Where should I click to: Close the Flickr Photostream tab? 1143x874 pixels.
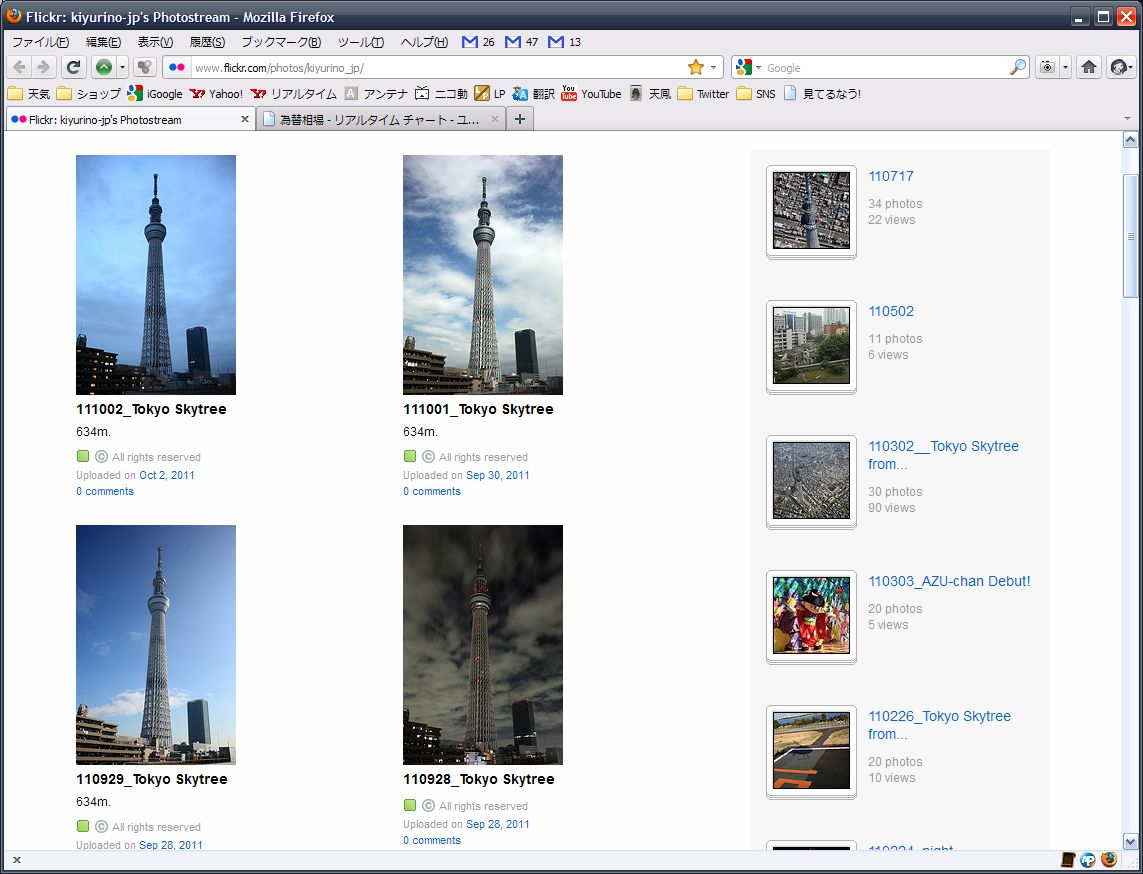245,119
